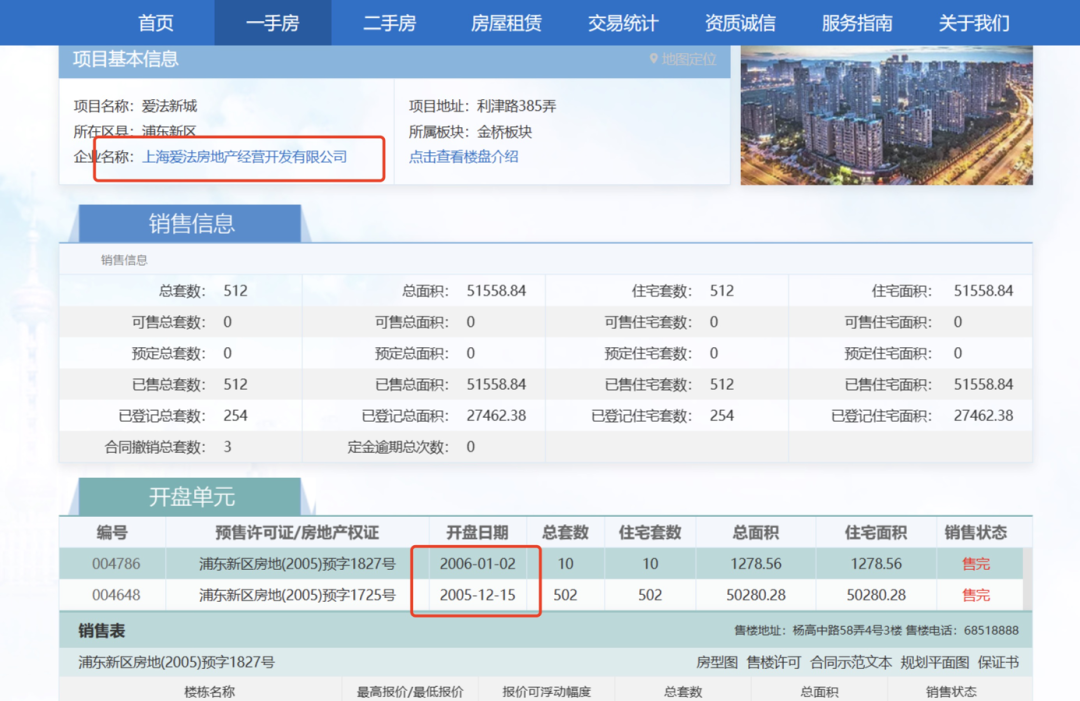Click 点击查看楼盘介绍 link

point(464,157)
